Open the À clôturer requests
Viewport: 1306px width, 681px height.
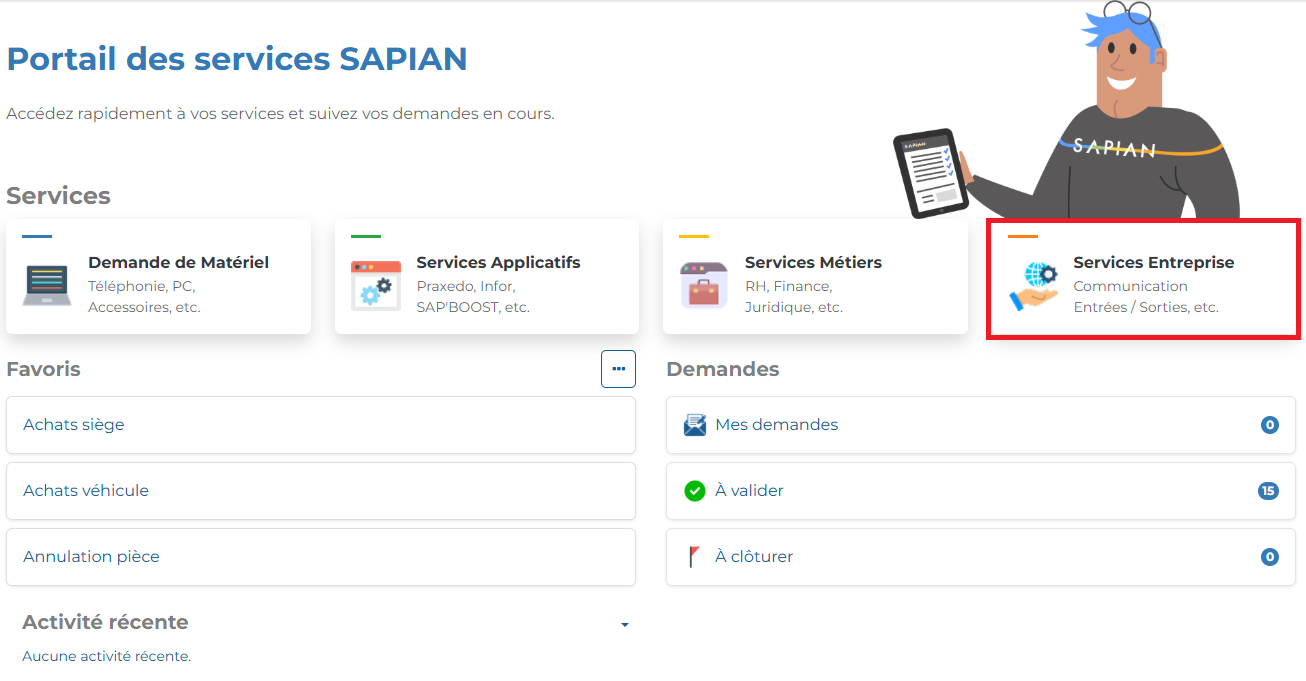point(981,557)
